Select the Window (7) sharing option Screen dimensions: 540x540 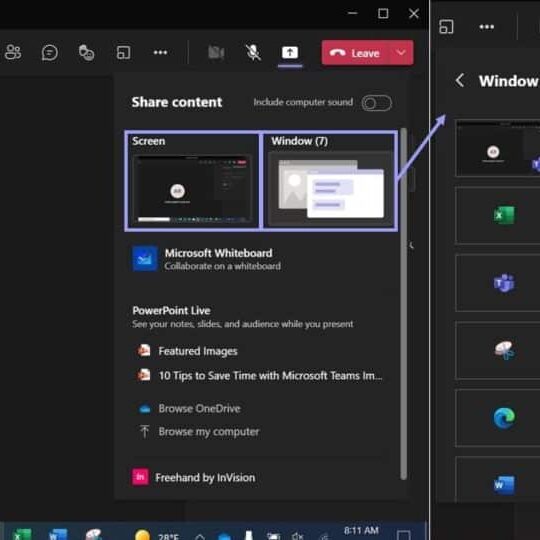click(330, 180)
